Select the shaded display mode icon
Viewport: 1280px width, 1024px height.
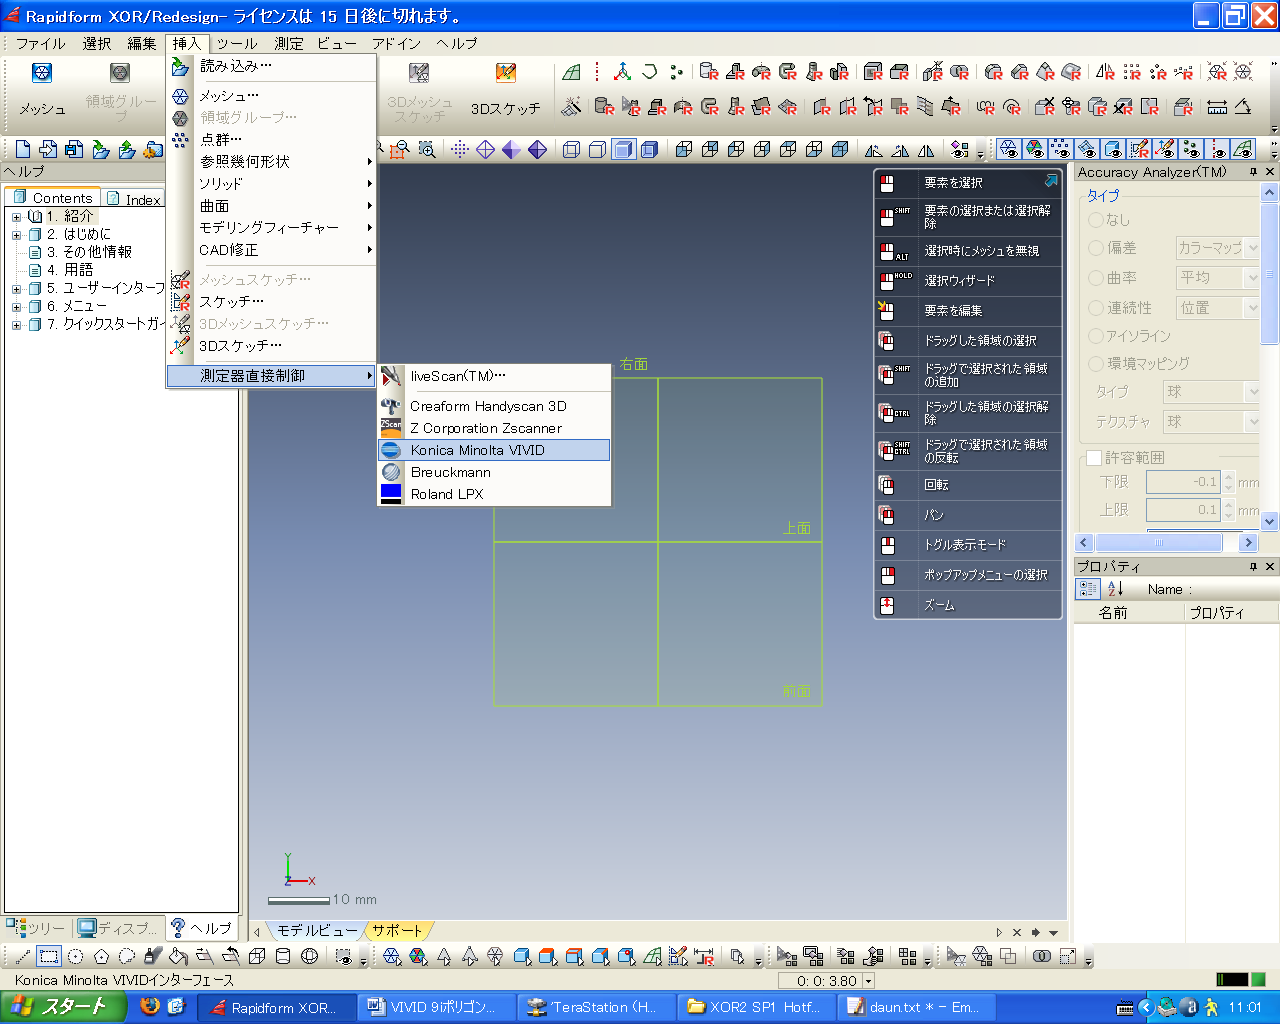point(512,149)
